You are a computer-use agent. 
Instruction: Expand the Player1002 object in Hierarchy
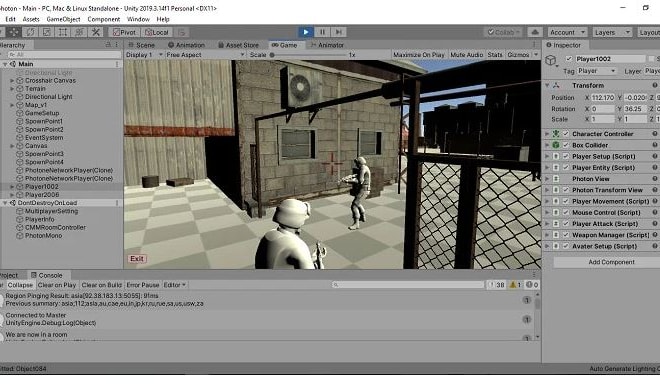coord(12,187)
